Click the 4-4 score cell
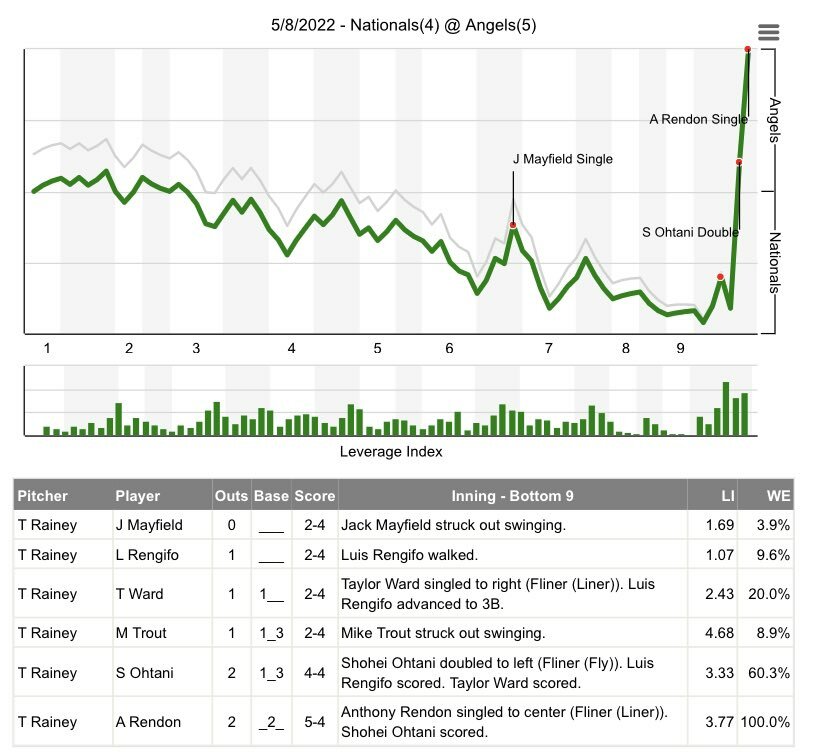 (x=315, y=673)
